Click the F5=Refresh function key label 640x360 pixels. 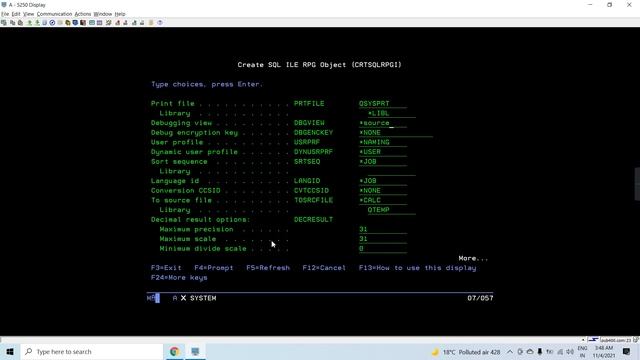pyautogui.click(x=268, y=268)
